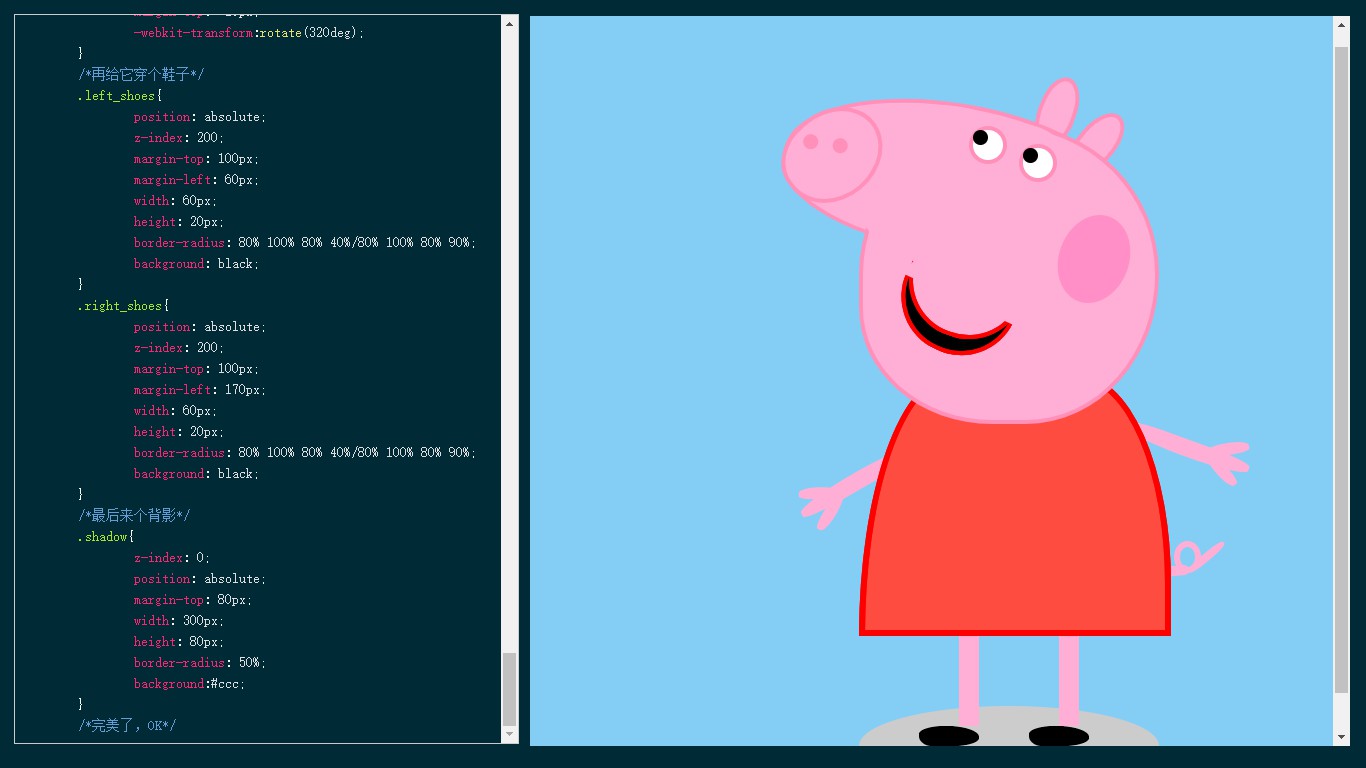The image size is (1366, 768).
Task: Click the code pane scroll-down arrow
Action: pyautogui.click(x=510, y=735)
